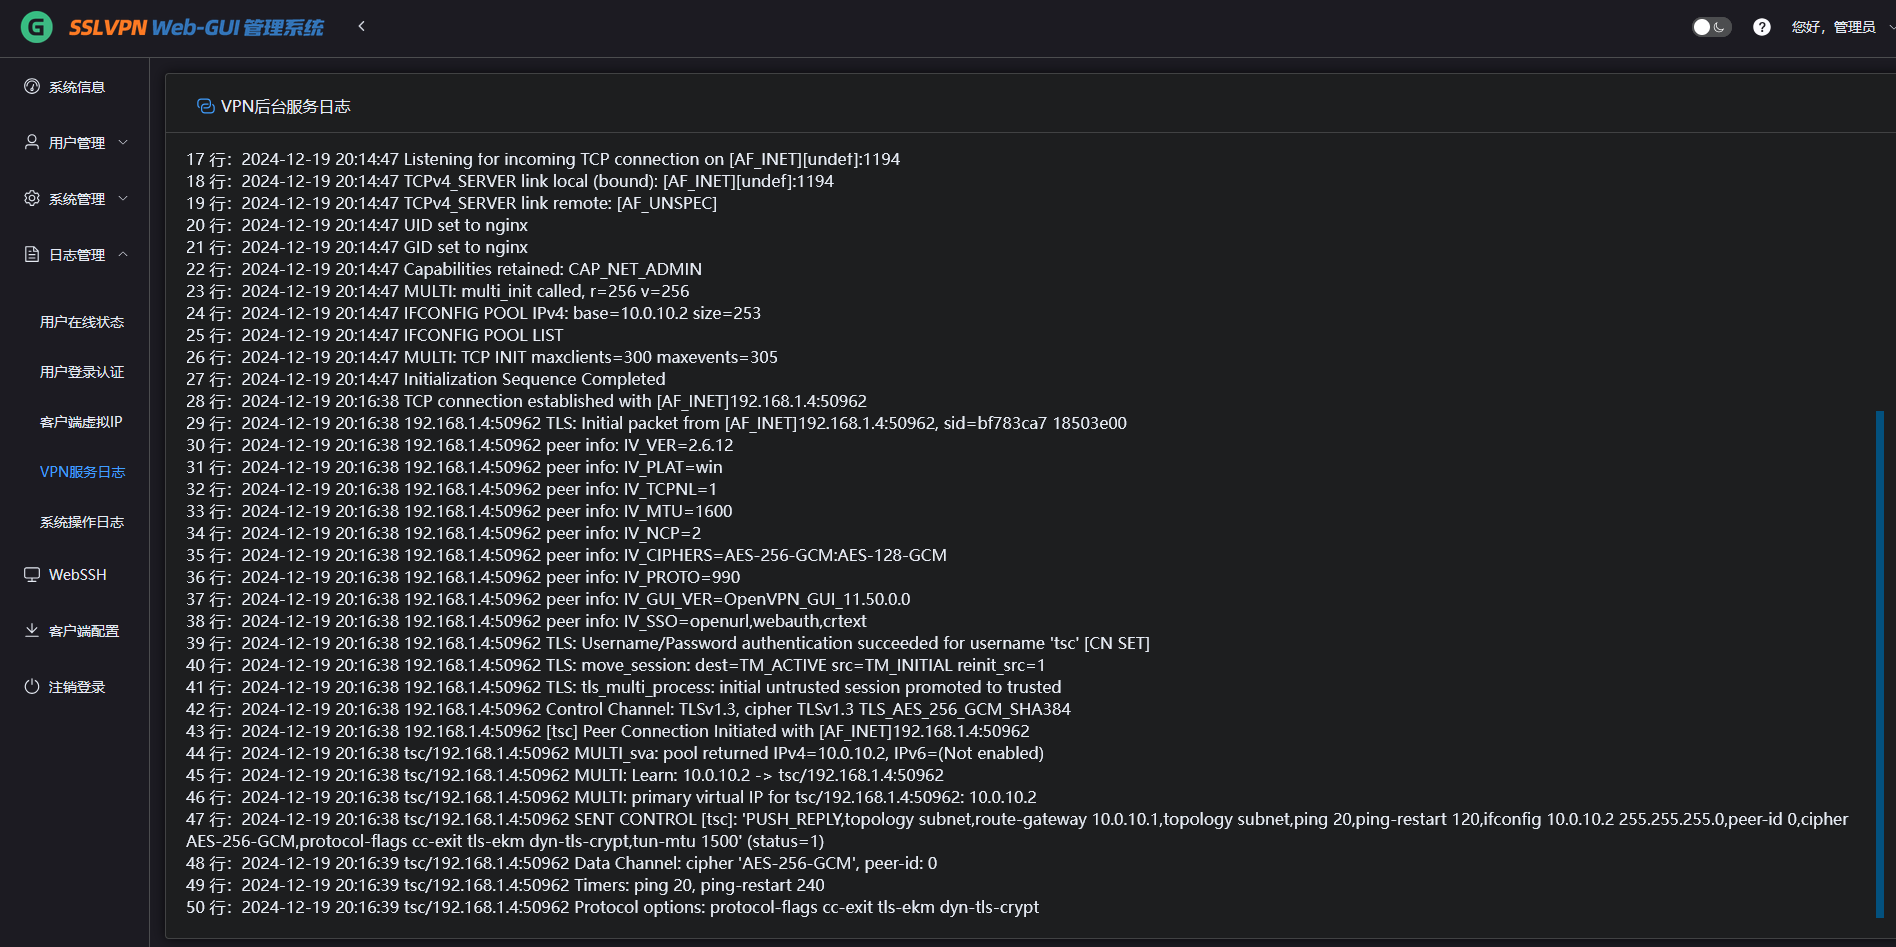Viewport: 1896px width, 947px height.
Task: Toggle the dark mode switch
Action: point(1710,27)
